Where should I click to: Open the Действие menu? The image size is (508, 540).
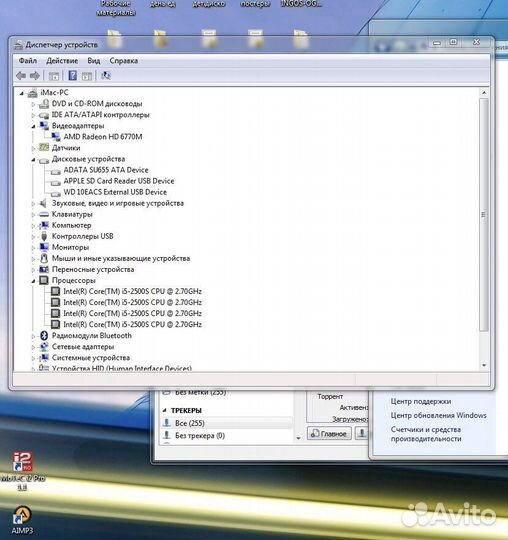(x=62, y=61)
